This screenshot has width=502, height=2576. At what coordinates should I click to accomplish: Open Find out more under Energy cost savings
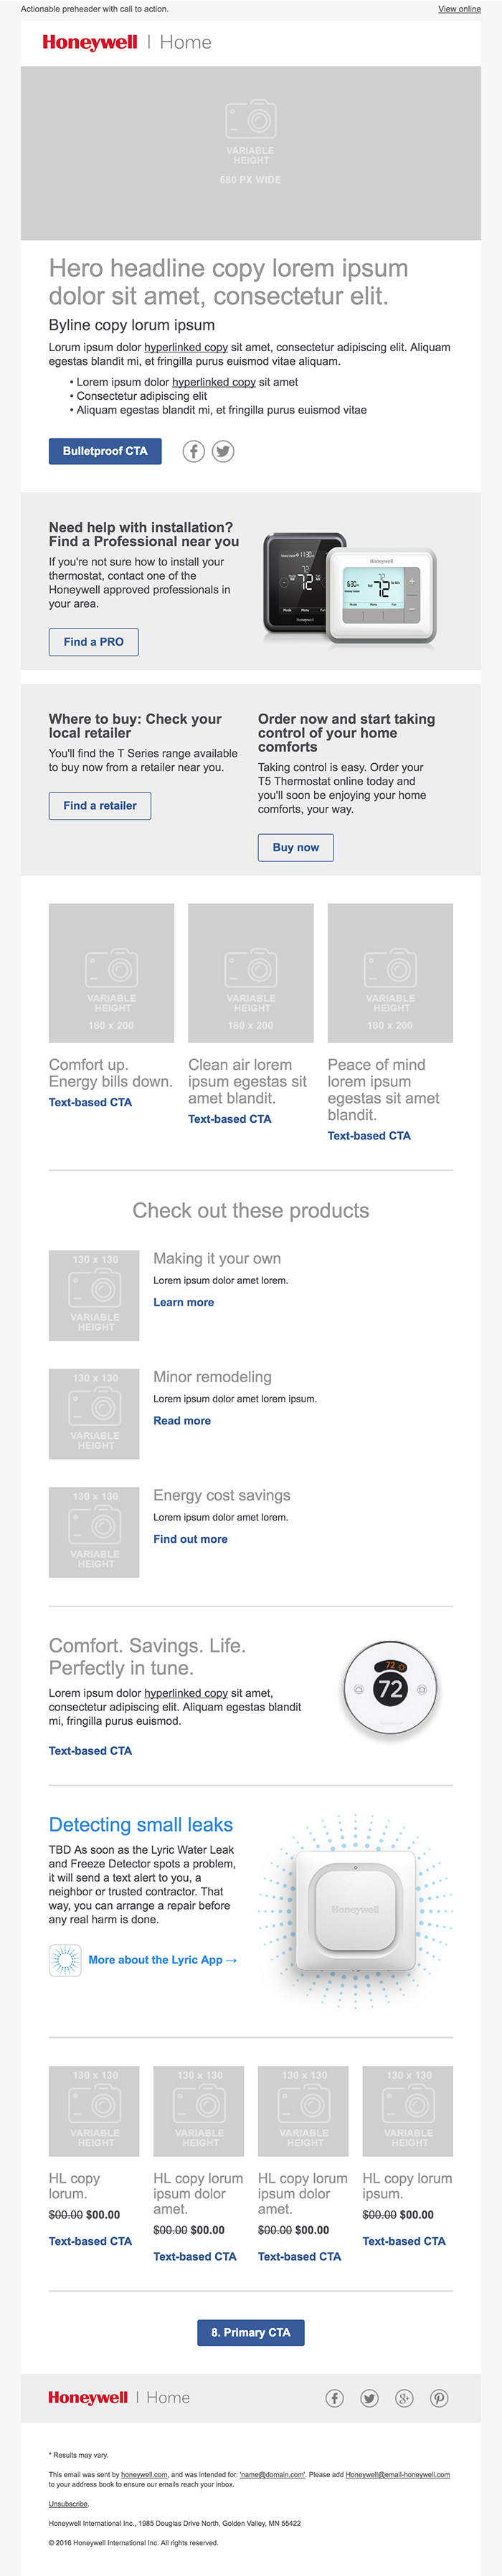(x=190, y=1539)
